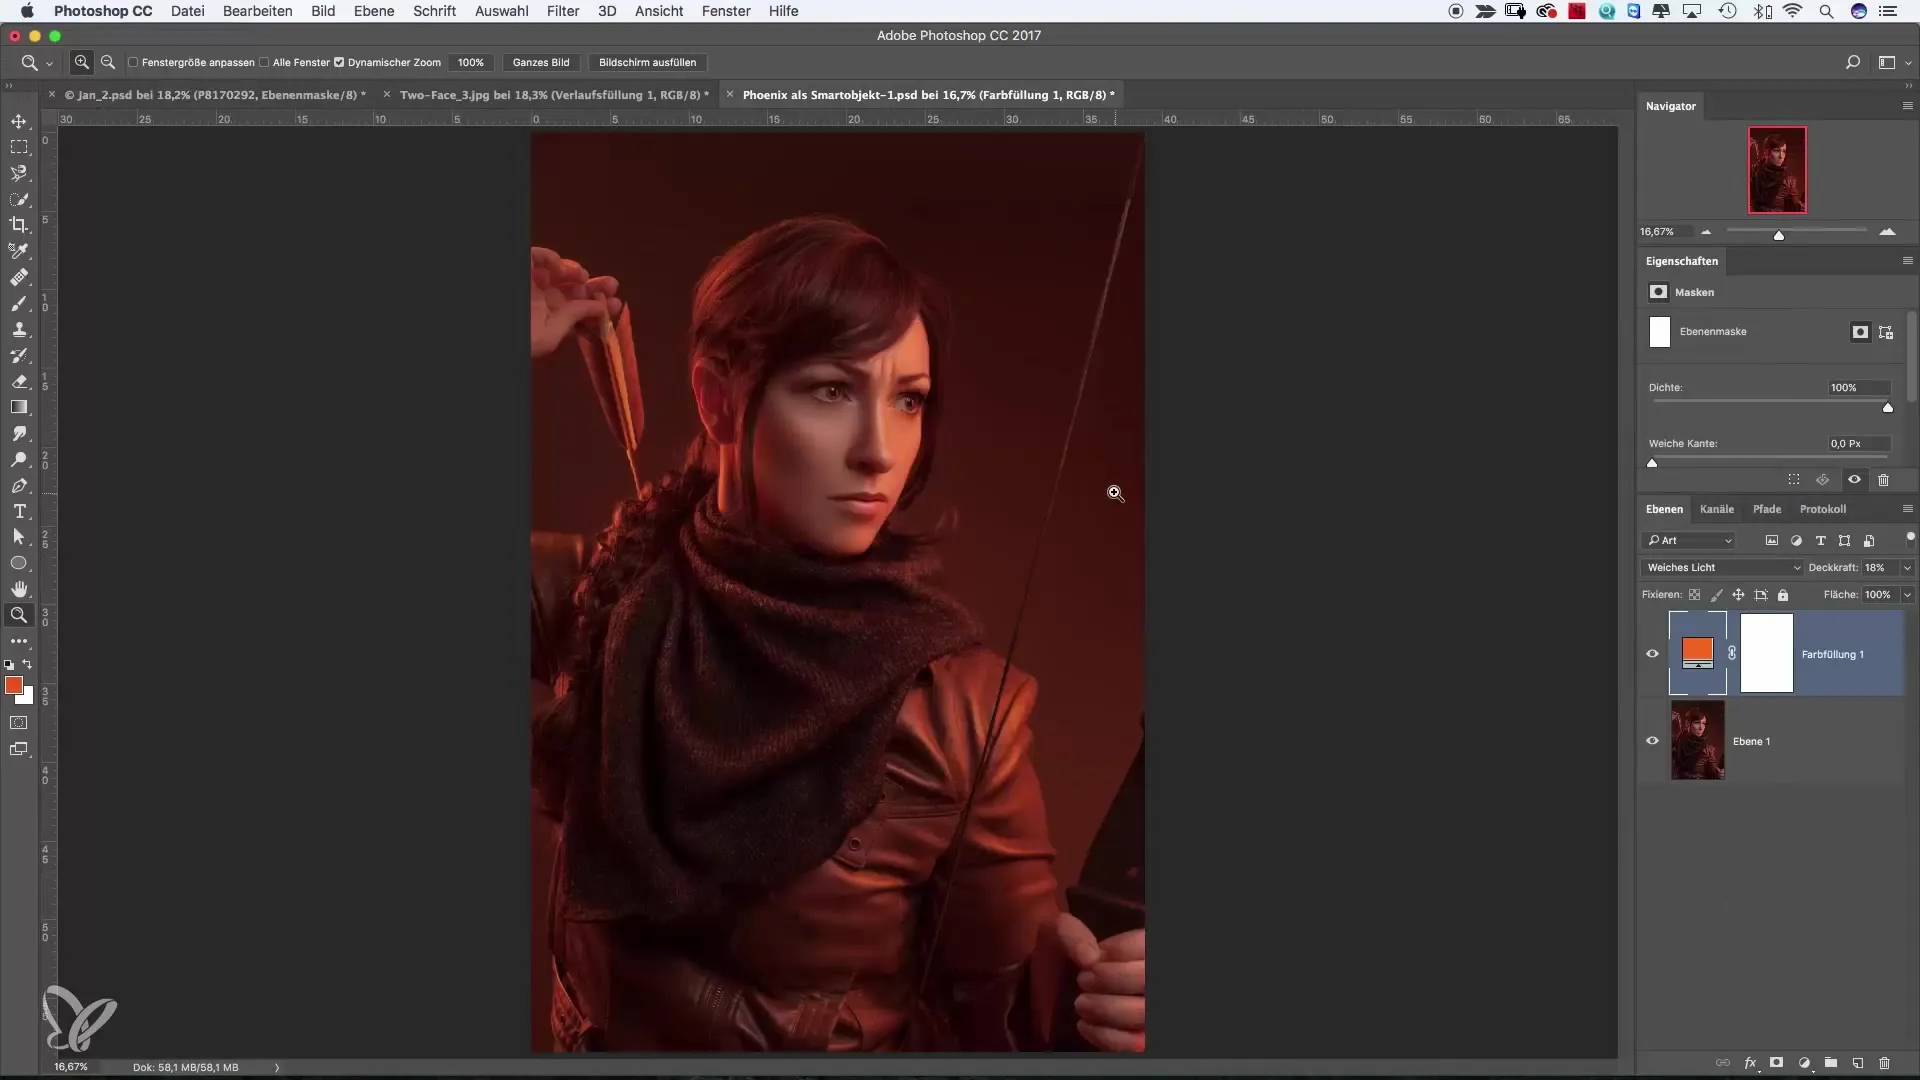Open the Bild menu
This screenshot has height=1080, width=1920.
pos(323,11)
